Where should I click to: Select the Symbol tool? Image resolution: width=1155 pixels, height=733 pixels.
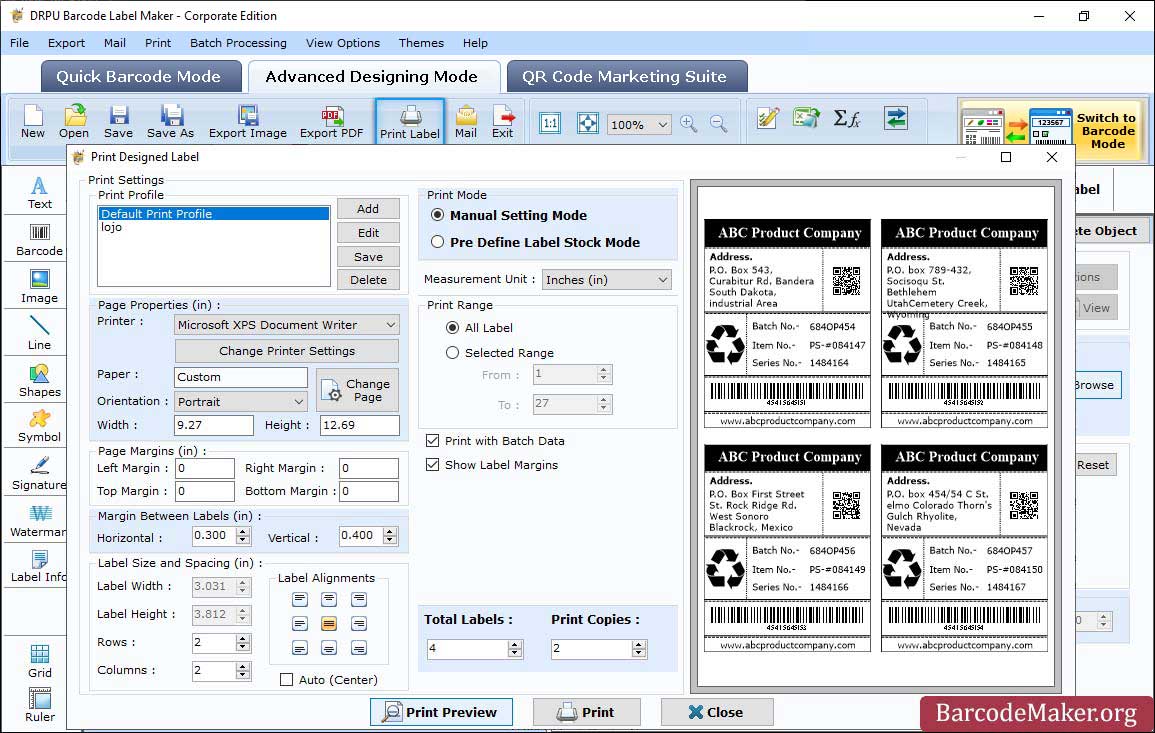point(39,426)
